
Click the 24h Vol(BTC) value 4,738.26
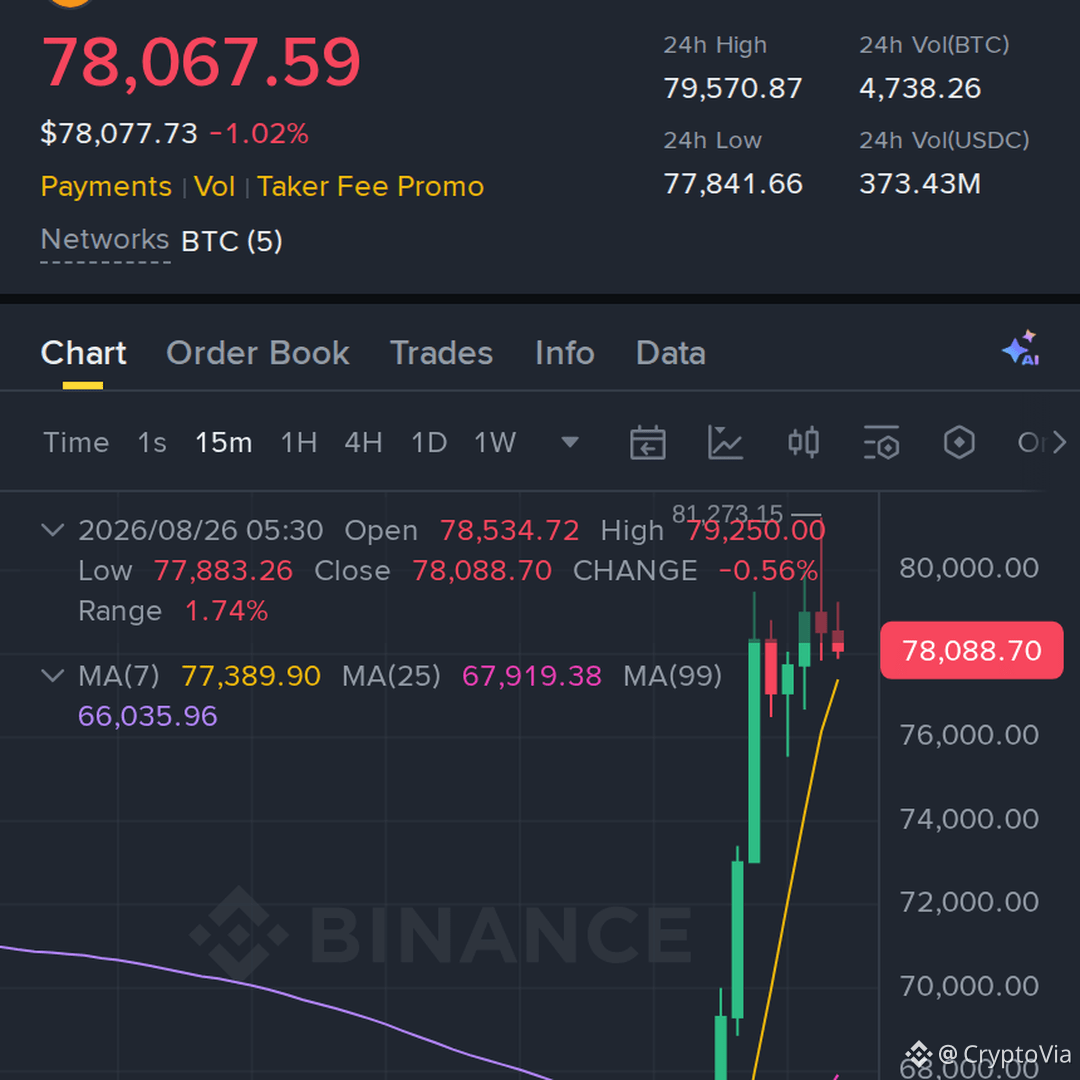tap(920, 88)
